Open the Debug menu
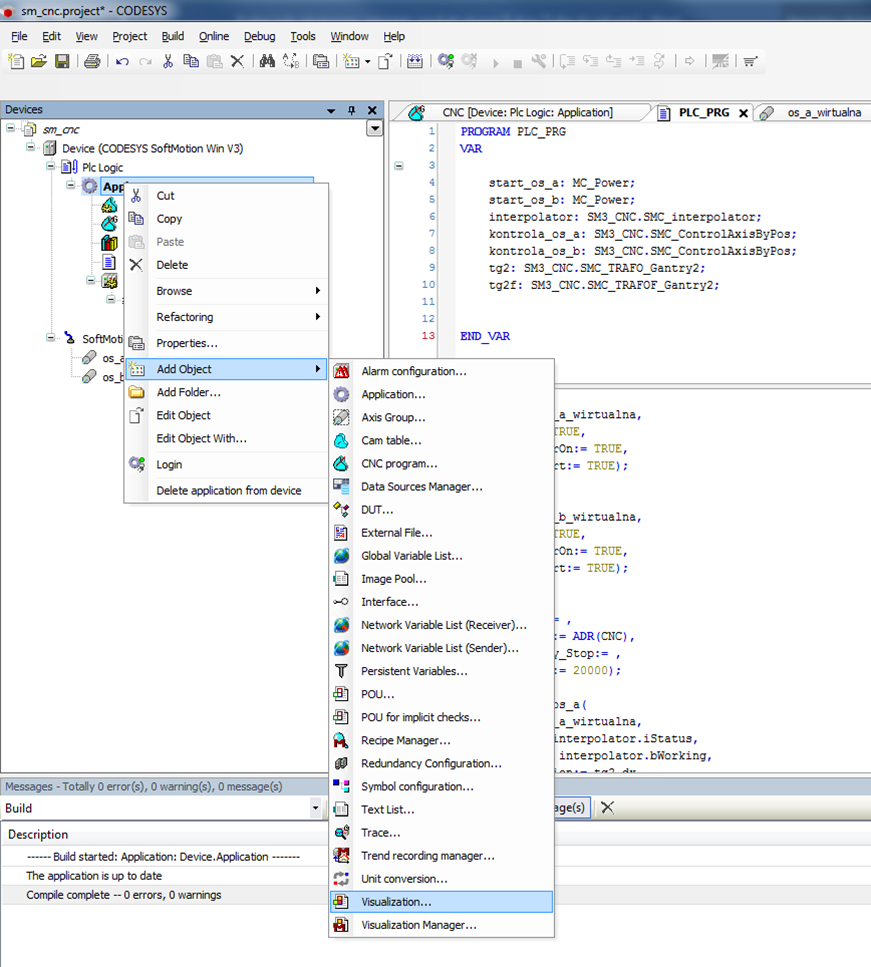The width and height of the screenshot is (871, 967). pyautogui.click(x=260, y=36)
